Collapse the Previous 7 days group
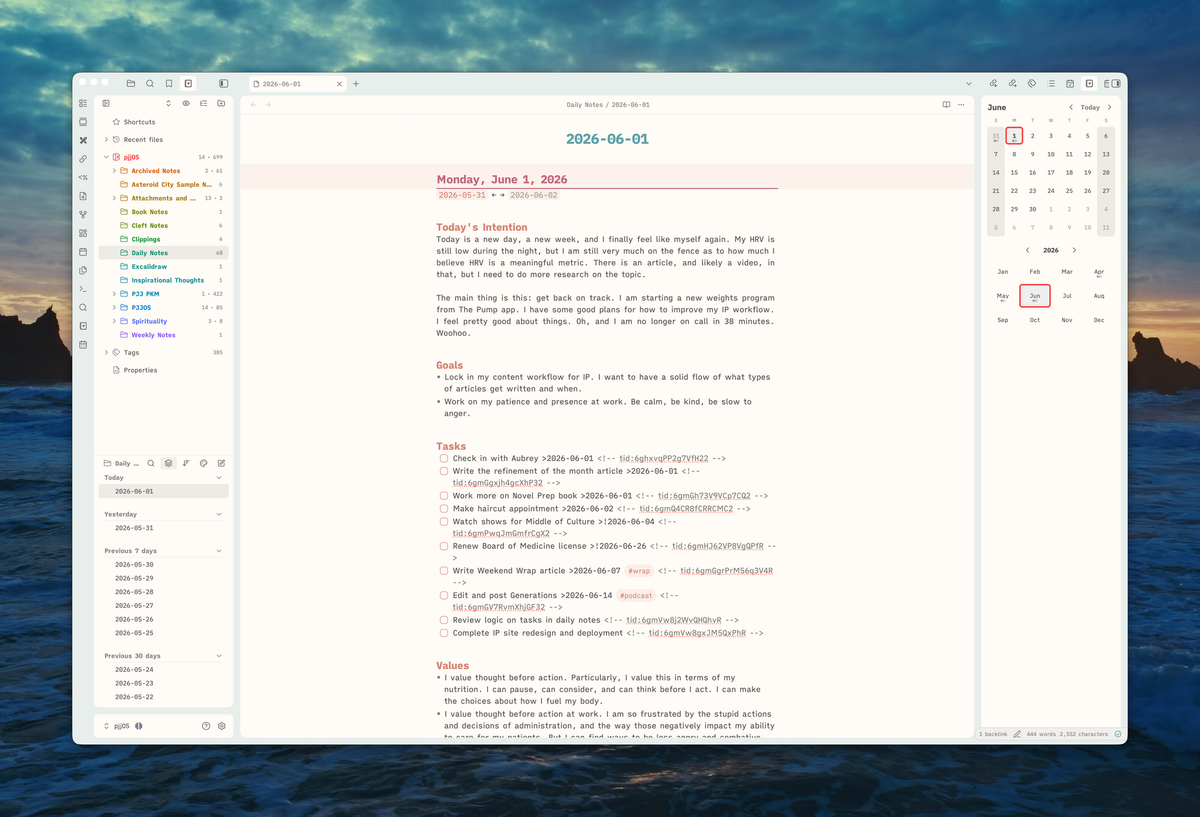The image size is (1200, 817). pyautogui.click(x=220, y=551)
